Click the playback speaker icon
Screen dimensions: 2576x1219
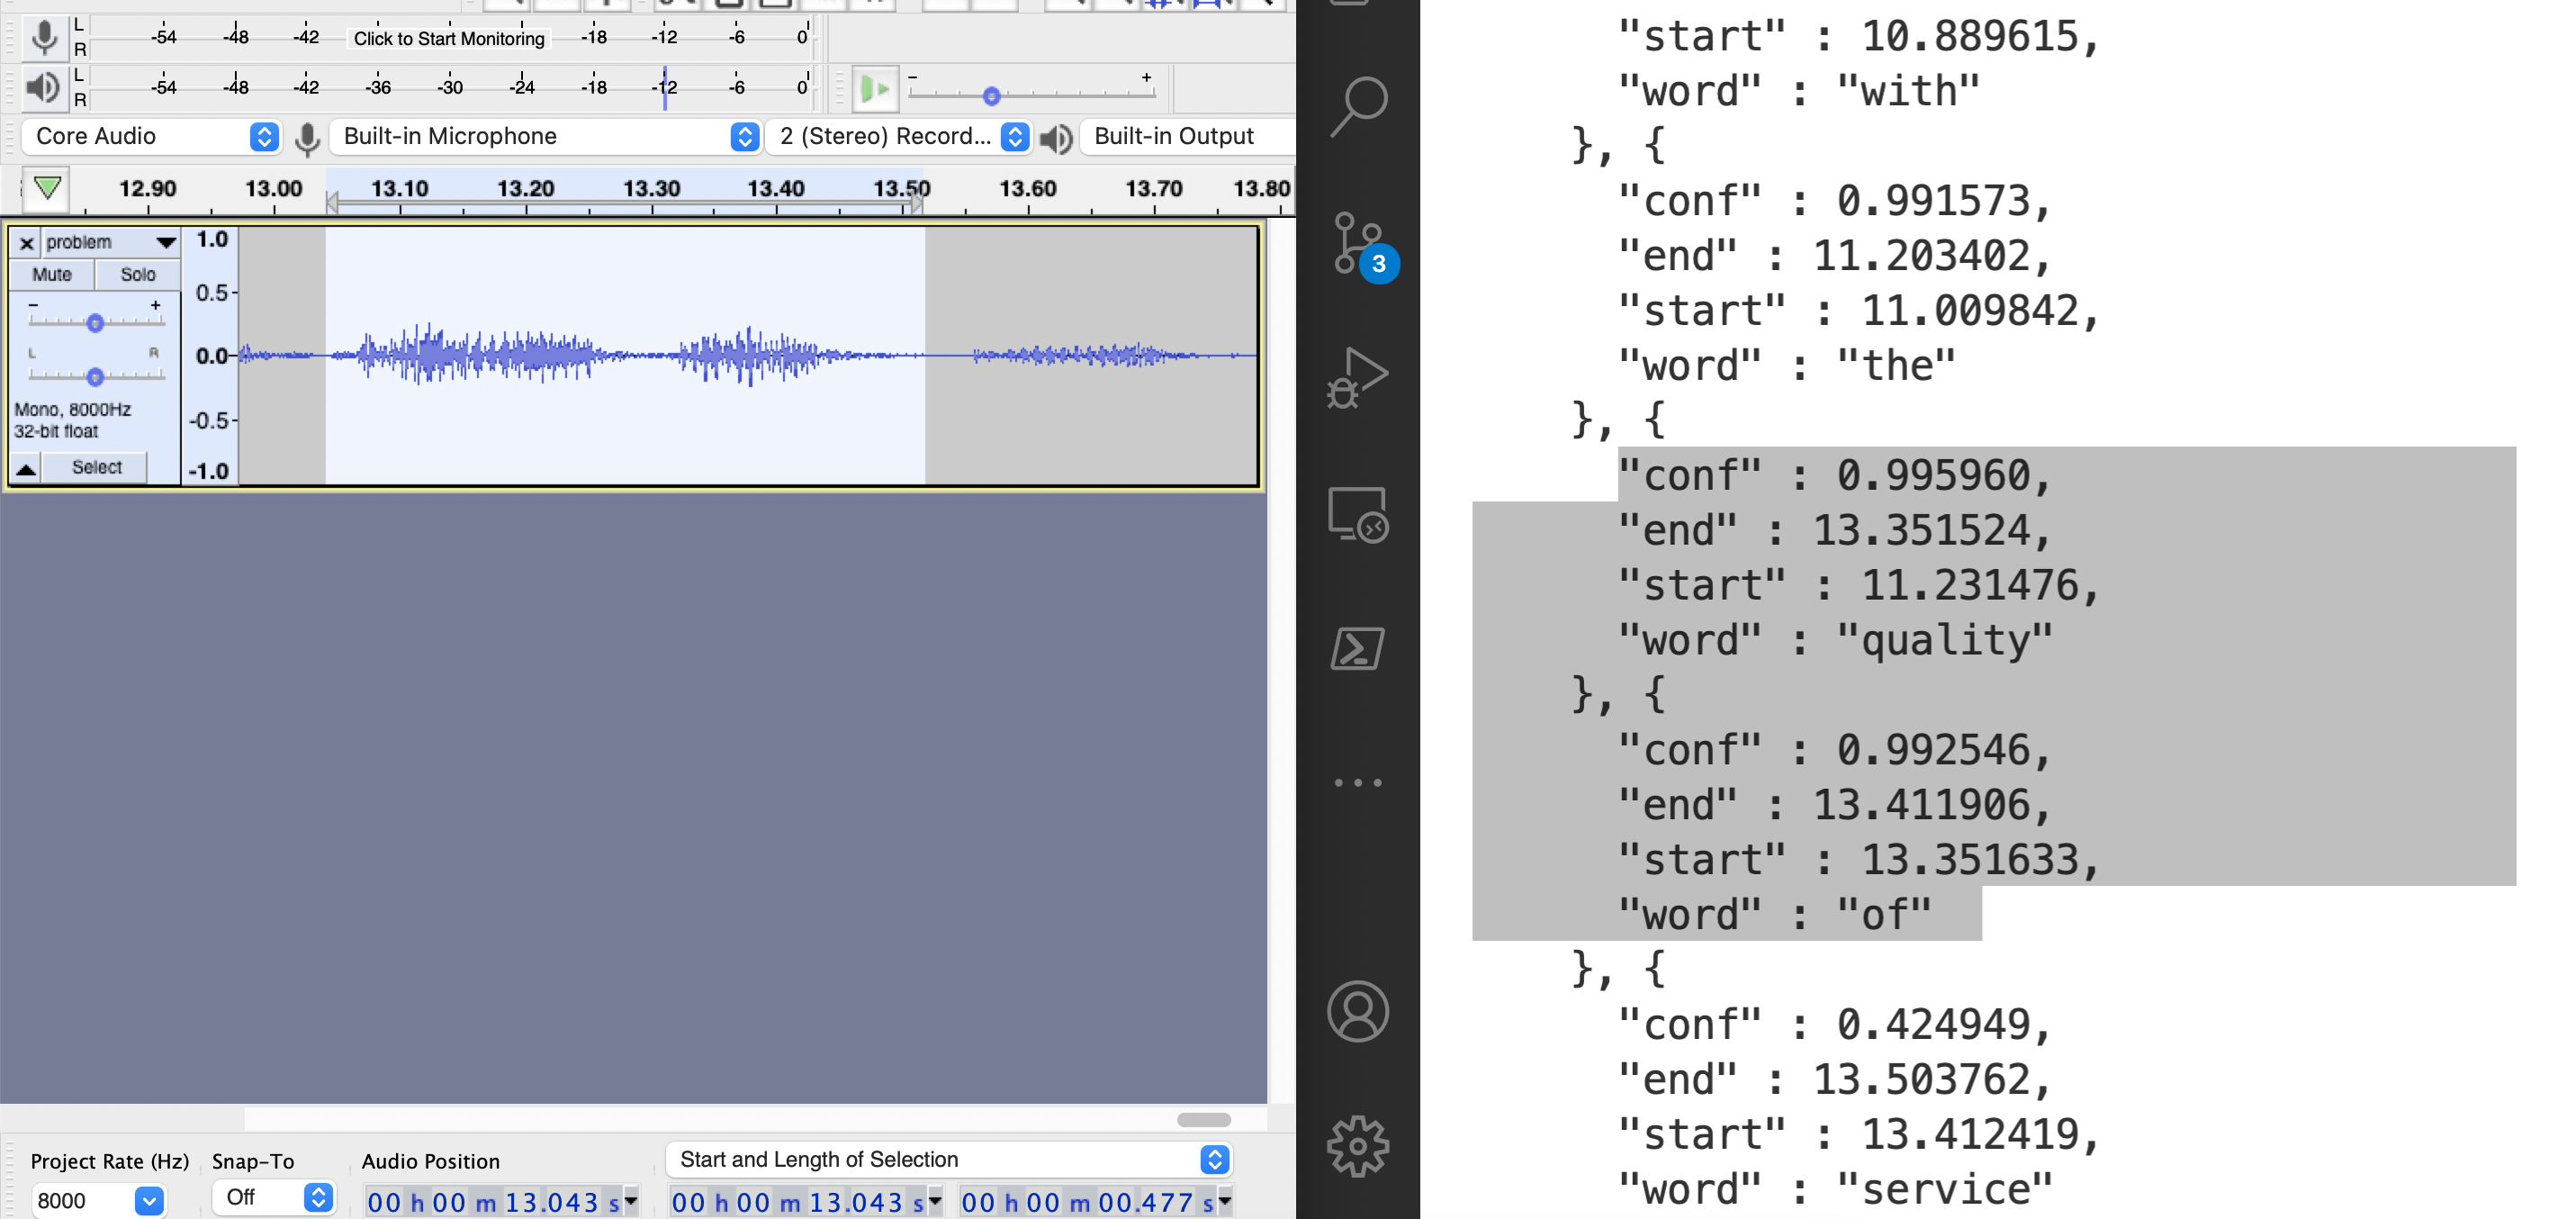pyautogui.click(x=44, y=88)
